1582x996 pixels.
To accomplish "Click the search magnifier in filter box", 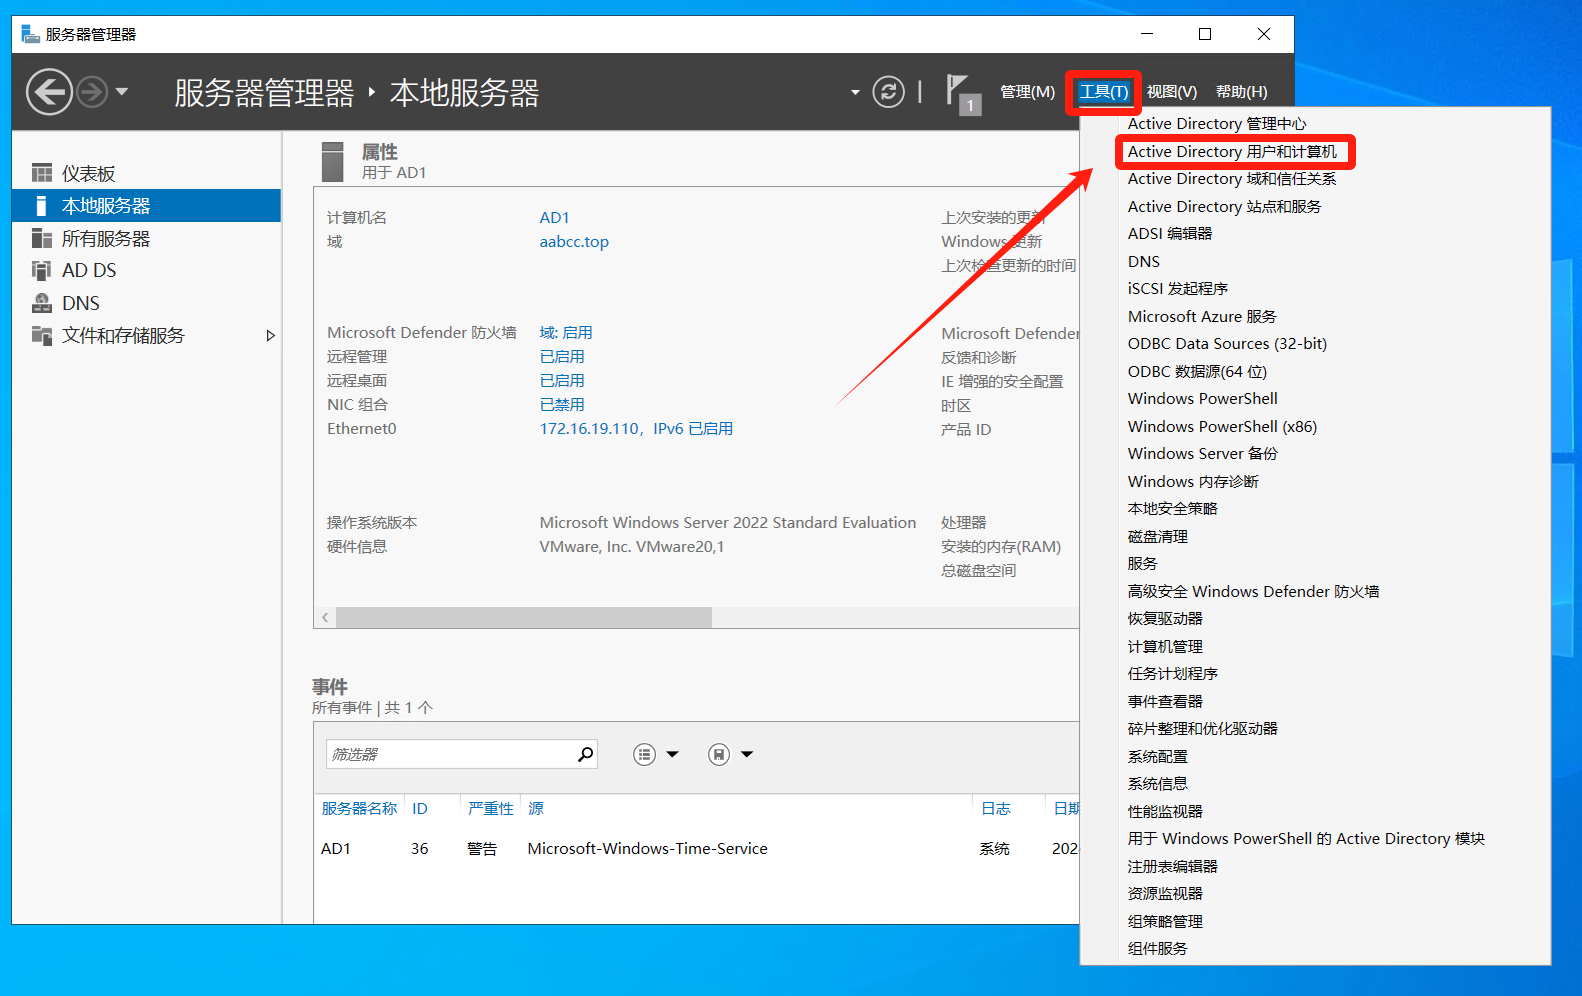I will coord(585,754).
